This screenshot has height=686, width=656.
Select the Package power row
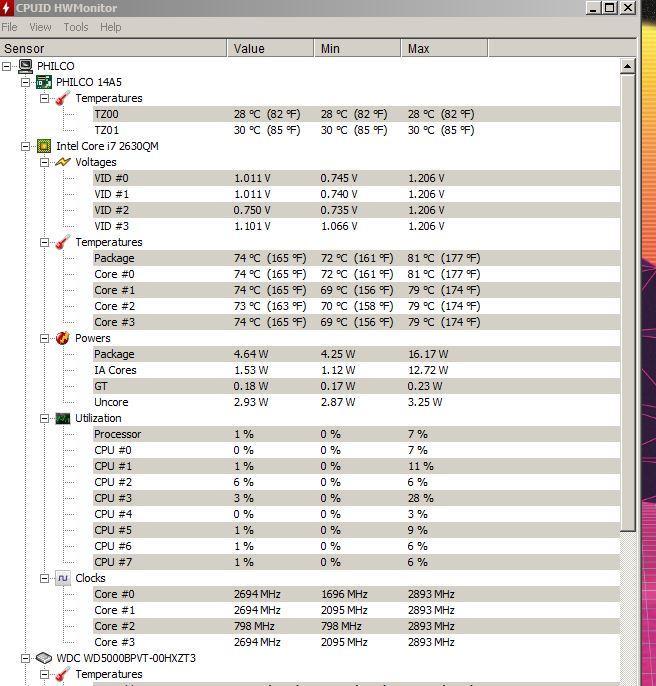(356, 354)
